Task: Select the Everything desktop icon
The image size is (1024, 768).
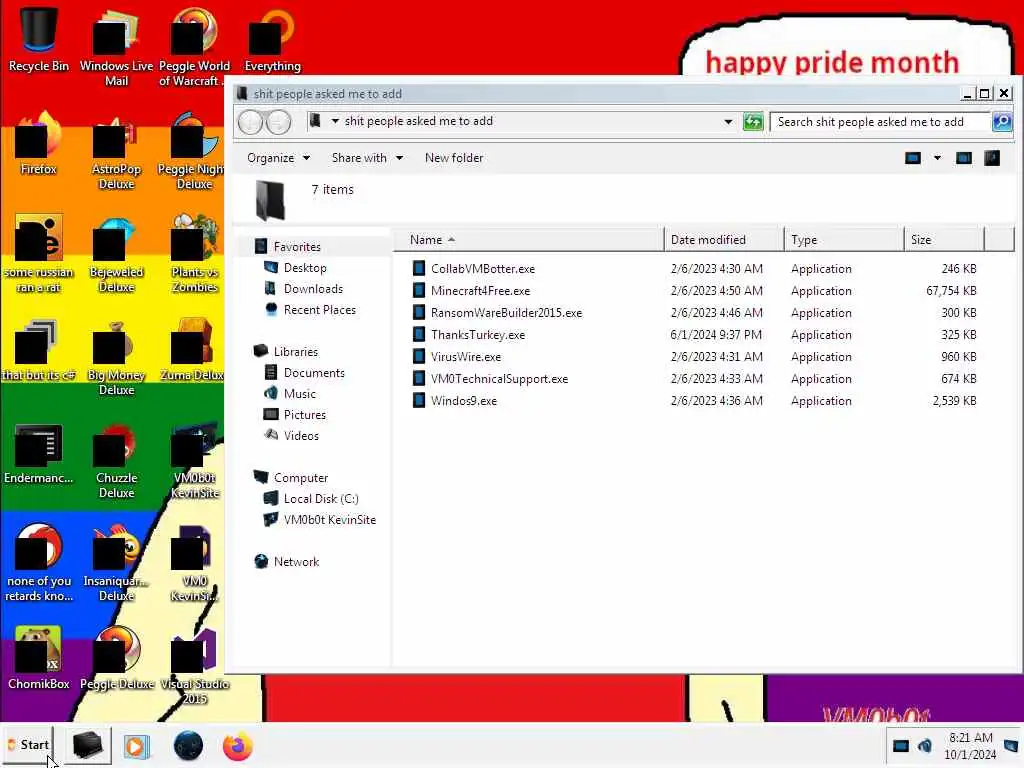Action: click(272, 39)
